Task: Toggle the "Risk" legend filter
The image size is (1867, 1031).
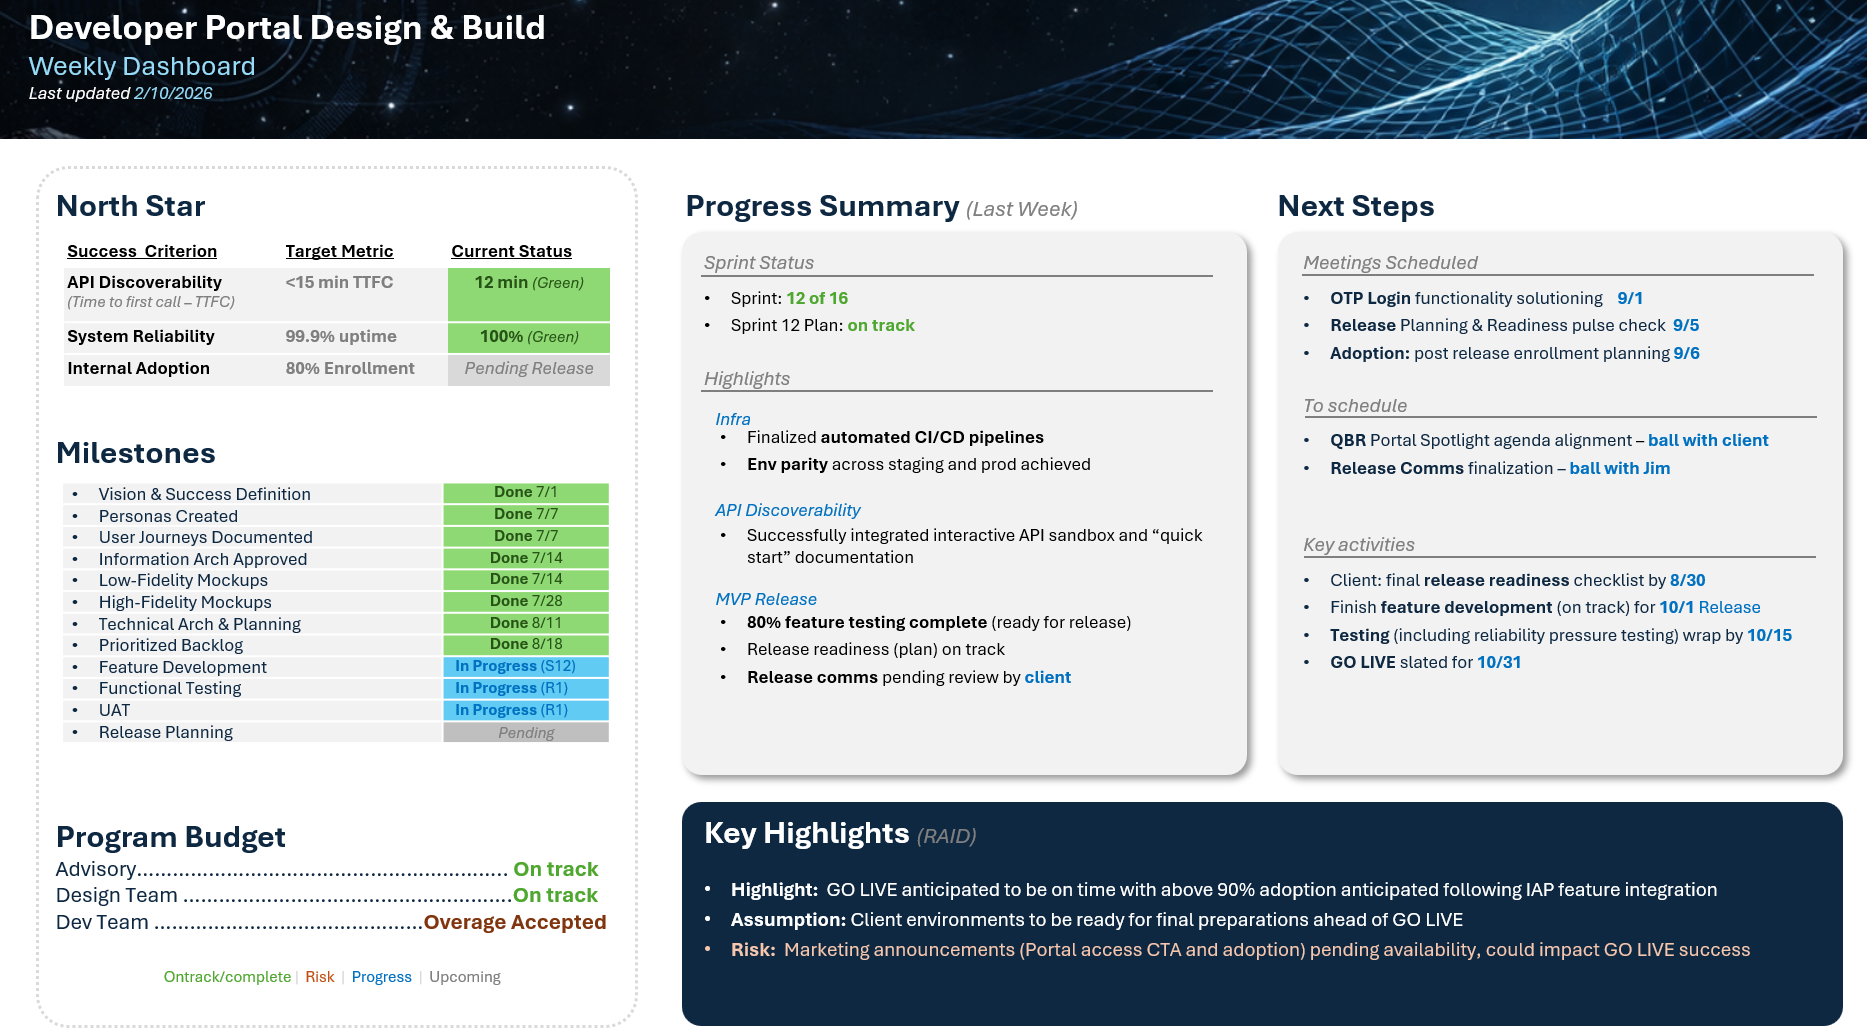Action: point(319,976)
